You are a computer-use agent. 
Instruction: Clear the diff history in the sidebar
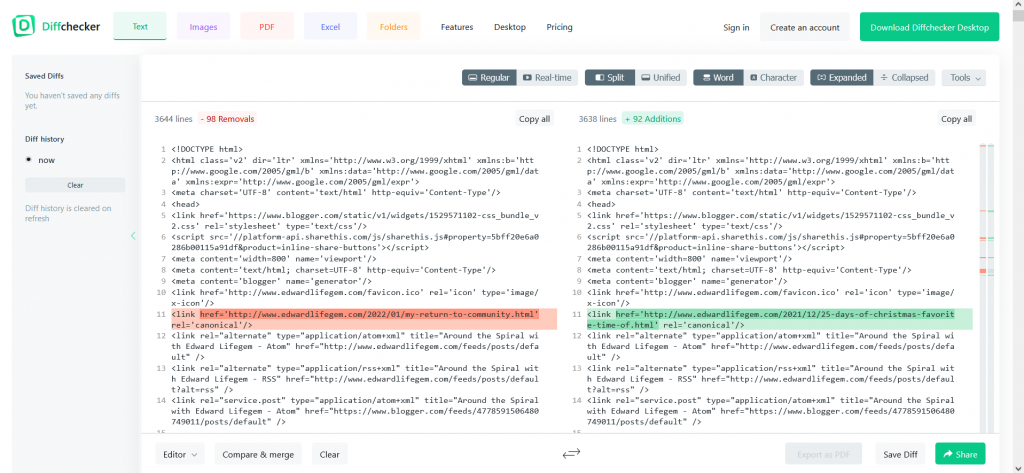tap(75, 185)
